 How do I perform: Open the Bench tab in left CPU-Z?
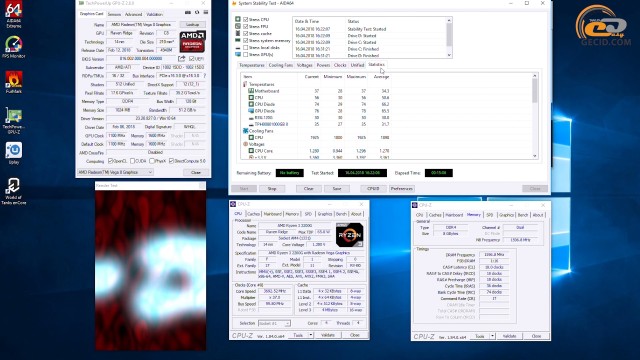coord(341,214)
